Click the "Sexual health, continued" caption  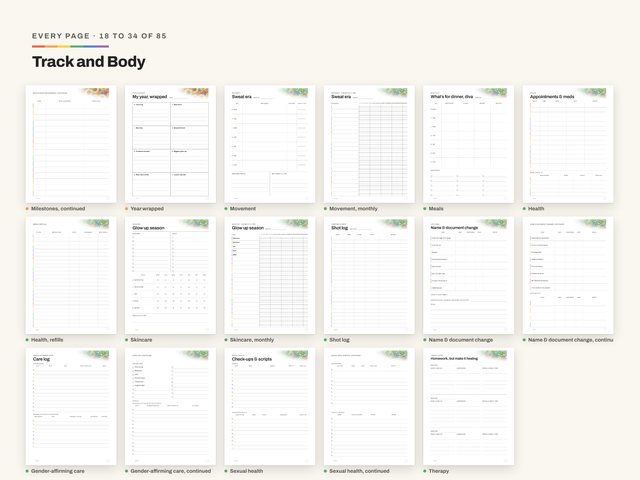[x=359, y=471]
